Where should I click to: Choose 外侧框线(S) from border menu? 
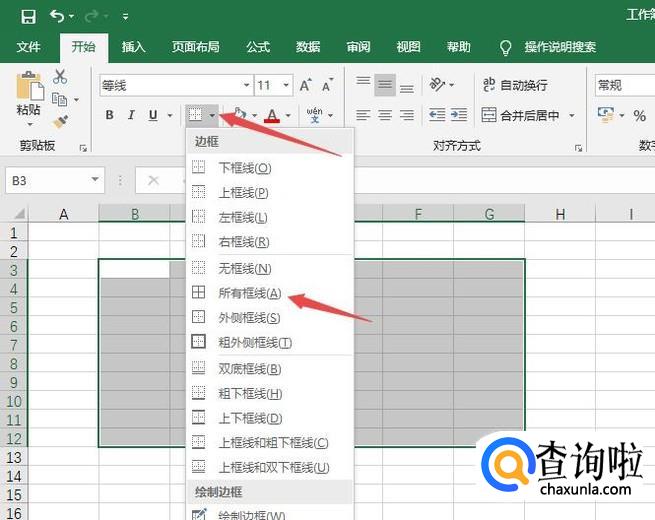[x=269, y=318]
